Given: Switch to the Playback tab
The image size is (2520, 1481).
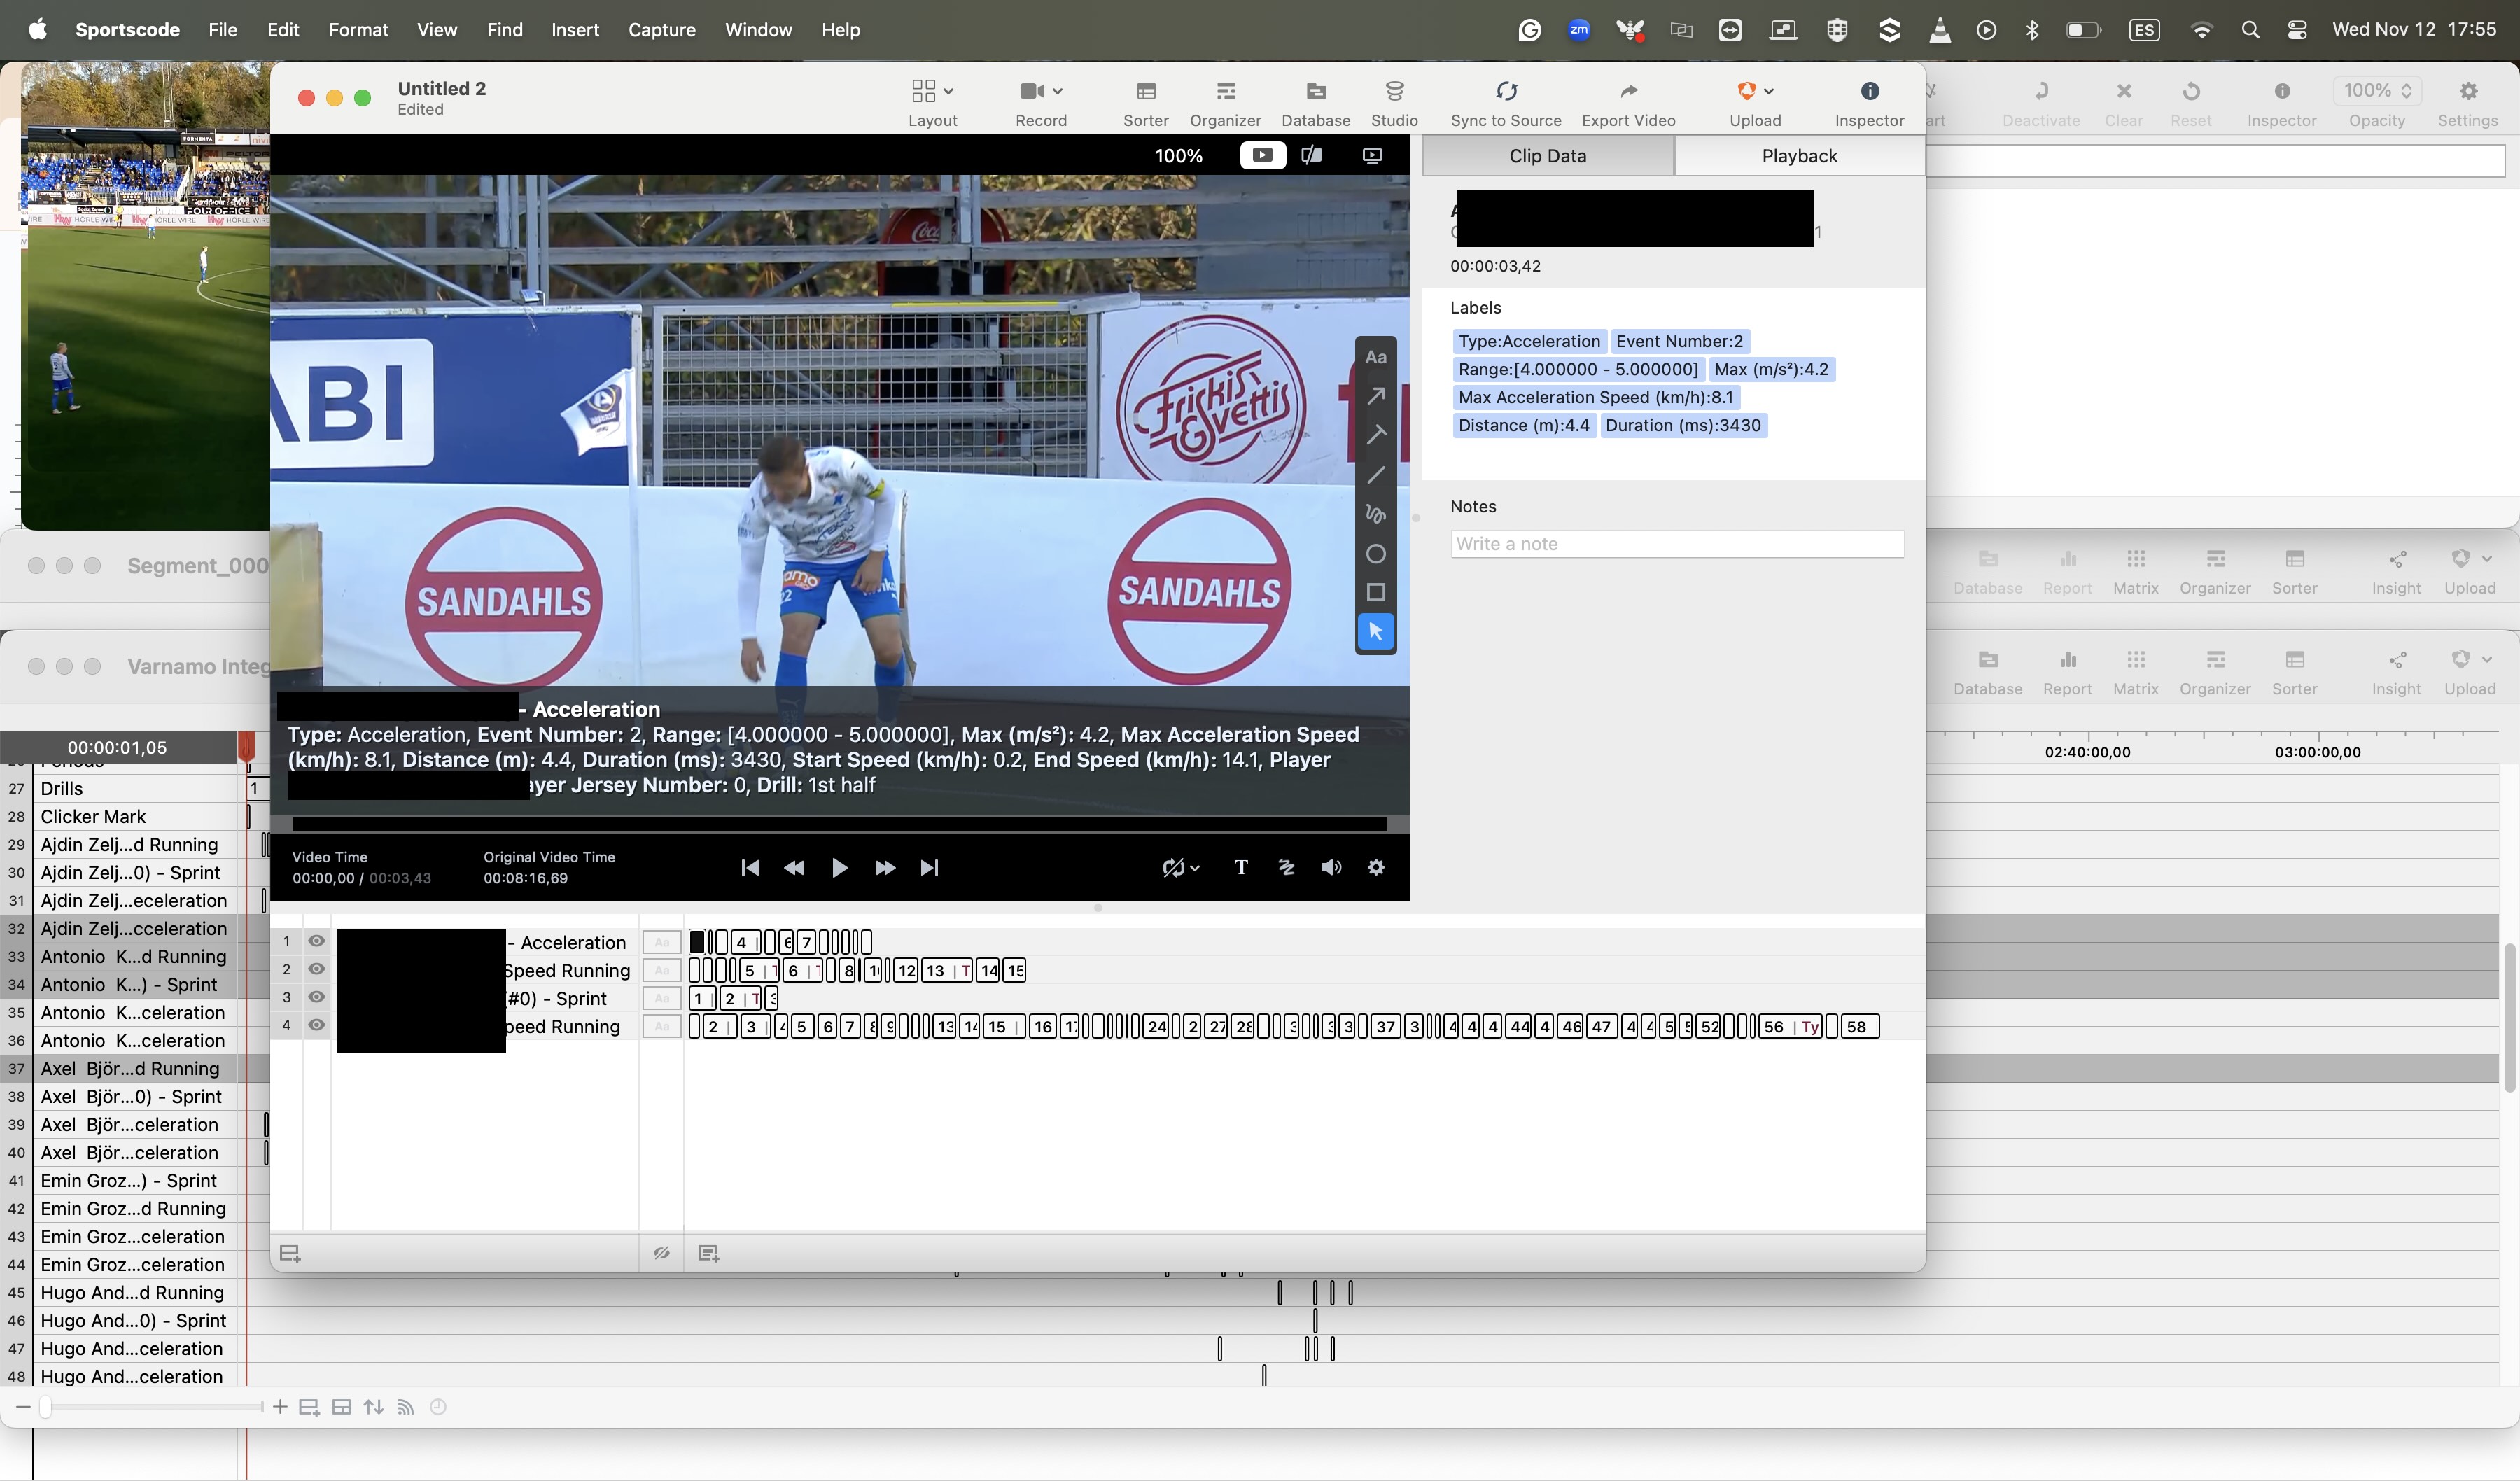Looking at the screenshot, I should click(1799, 155).
